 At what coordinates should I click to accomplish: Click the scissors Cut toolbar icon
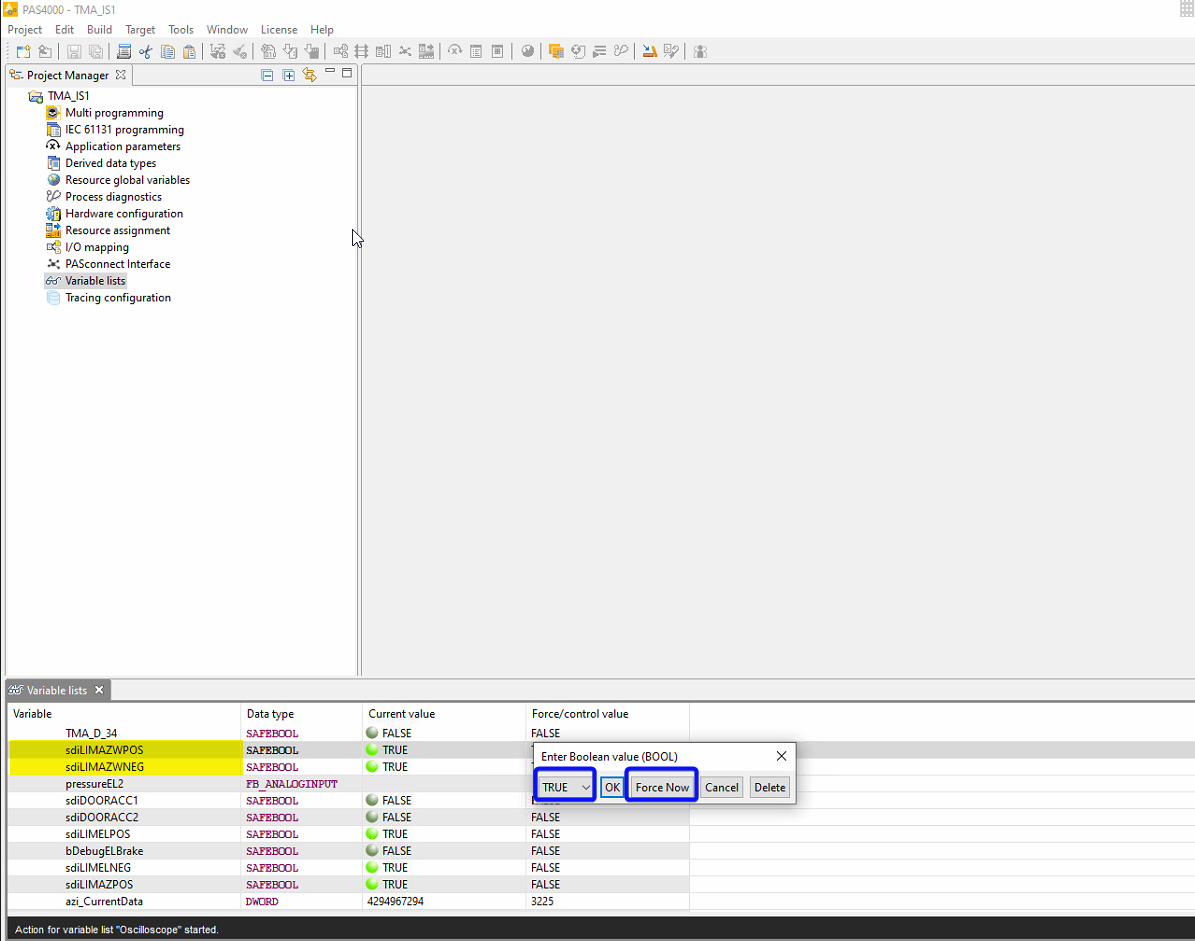tap(146, 52)
